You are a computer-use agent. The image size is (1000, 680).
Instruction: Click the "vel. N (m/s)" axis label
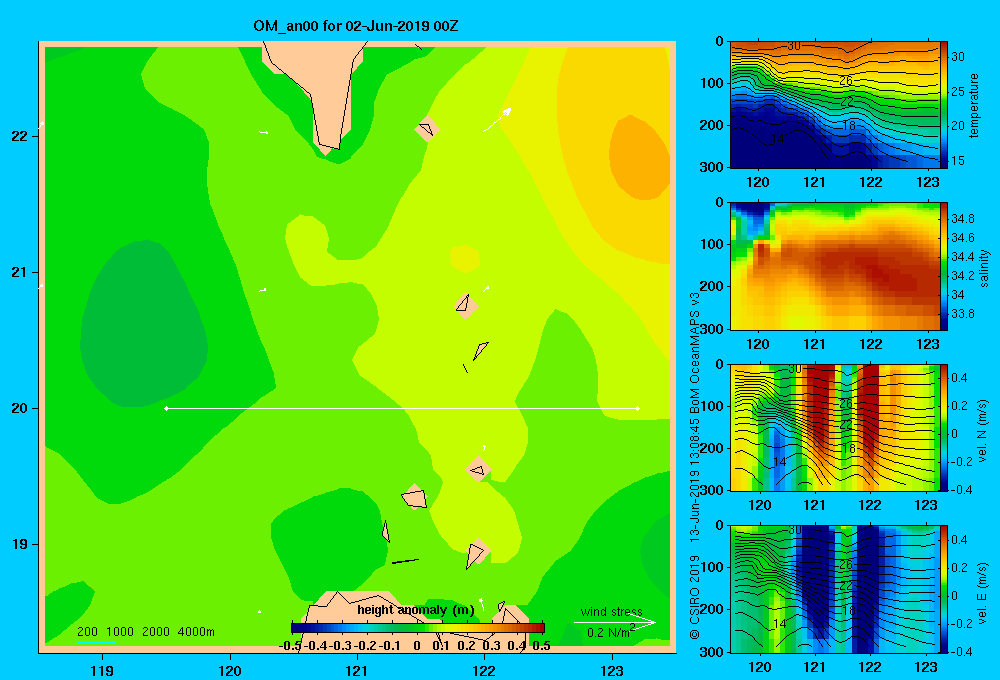(x=982, y=431)
